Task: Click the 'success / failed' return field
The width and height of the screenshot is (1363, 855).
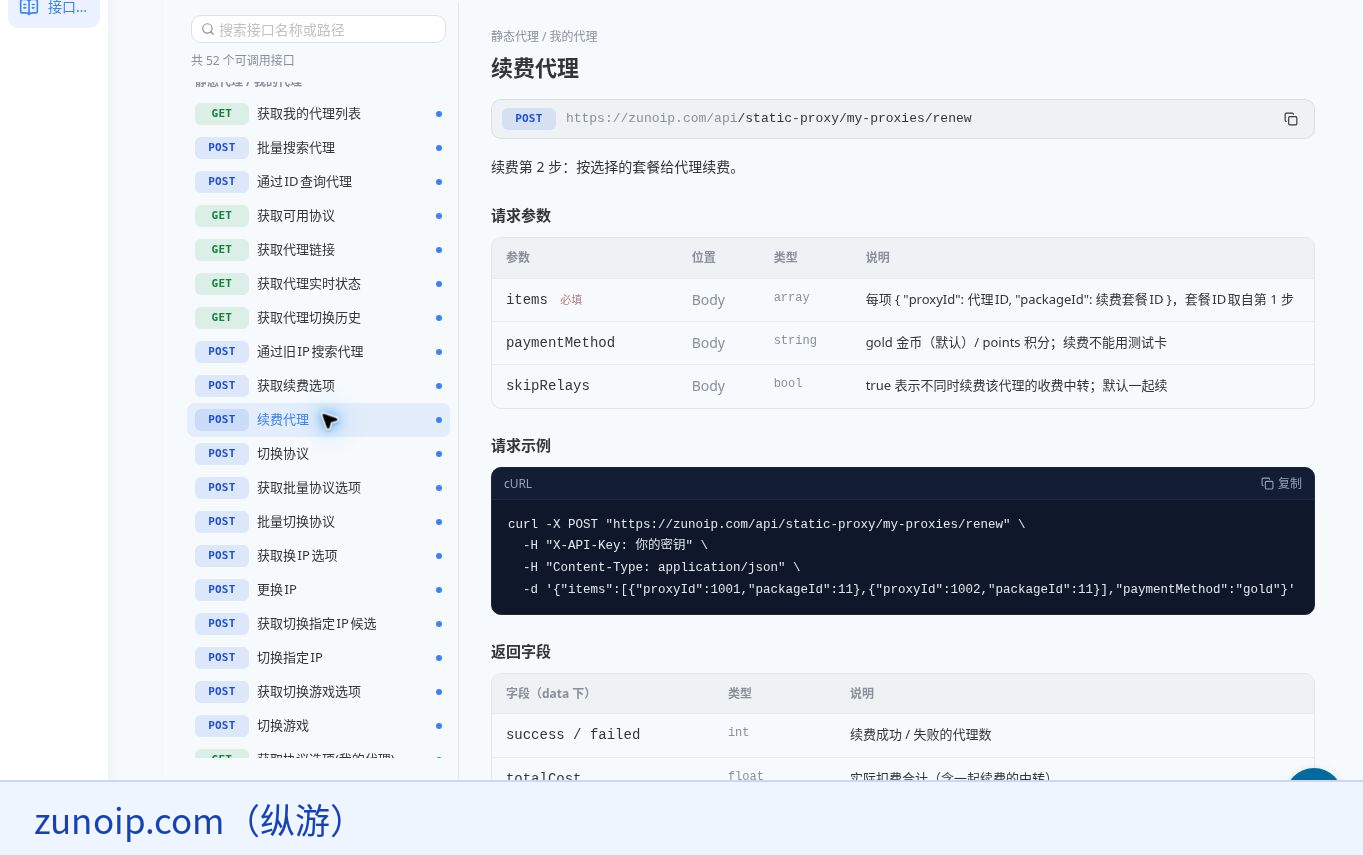Action: click(x=573, y=735)
